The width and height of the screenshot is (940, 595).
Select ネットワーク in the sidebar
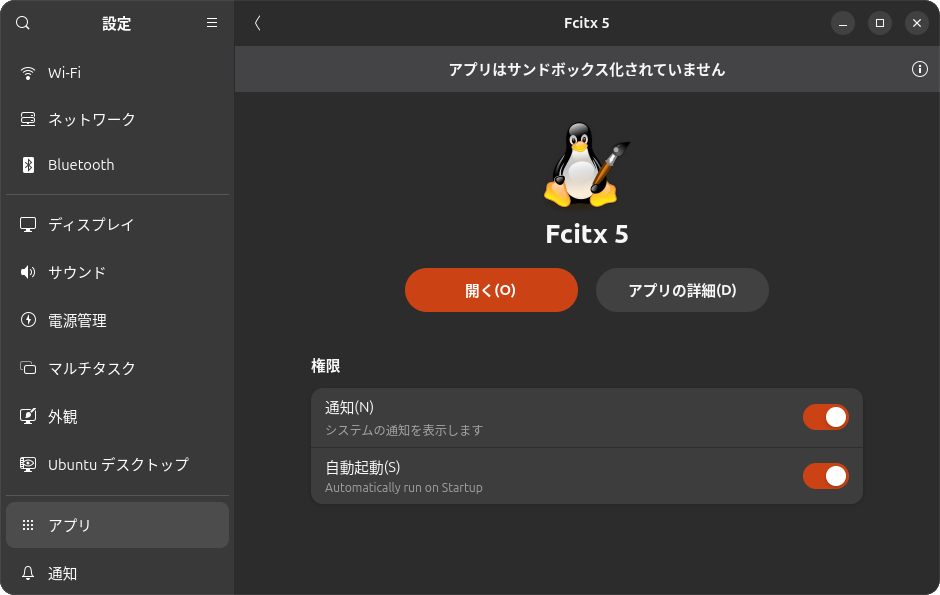118,119
